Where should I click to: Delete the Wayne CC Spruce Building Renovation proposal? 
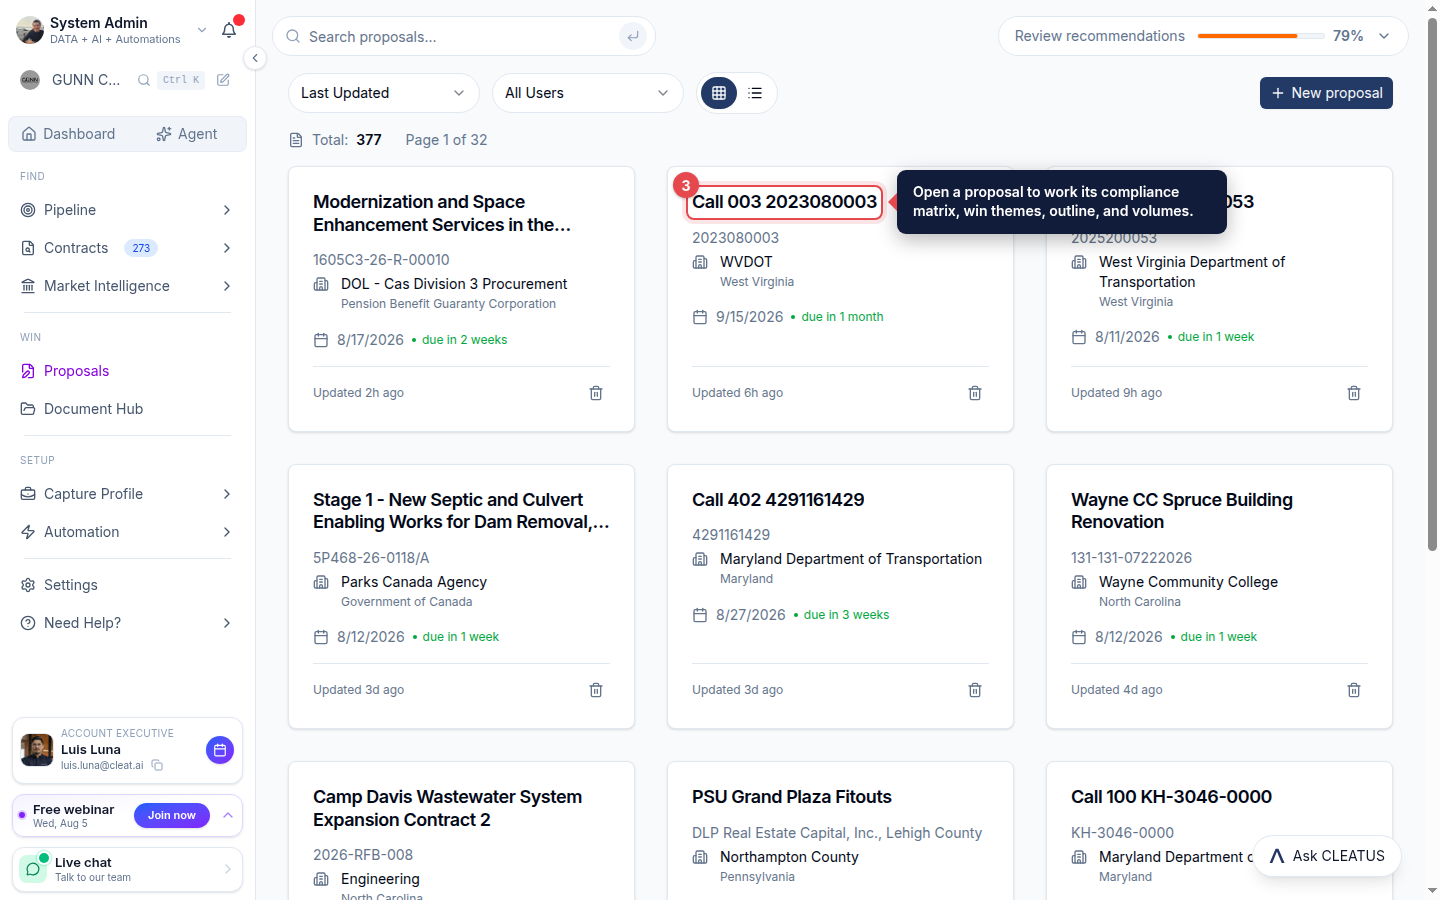(1354, 690)
